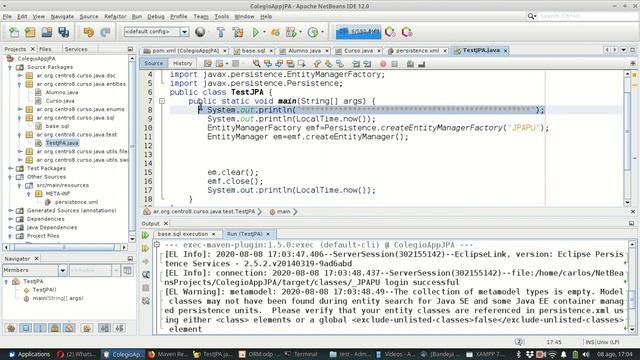Open the default config dropdown

[x=184, y=32]
